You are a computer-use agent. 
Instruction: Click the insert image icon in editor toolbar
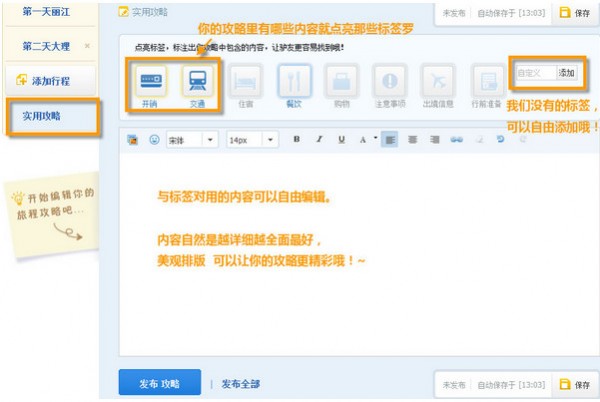coord(132,140)
